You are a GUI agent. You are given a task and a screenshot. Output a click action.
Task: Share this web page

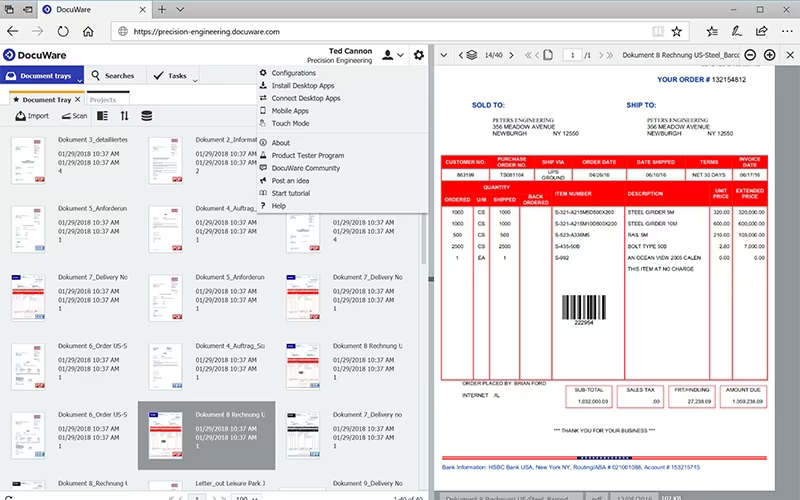pos(761,32)
